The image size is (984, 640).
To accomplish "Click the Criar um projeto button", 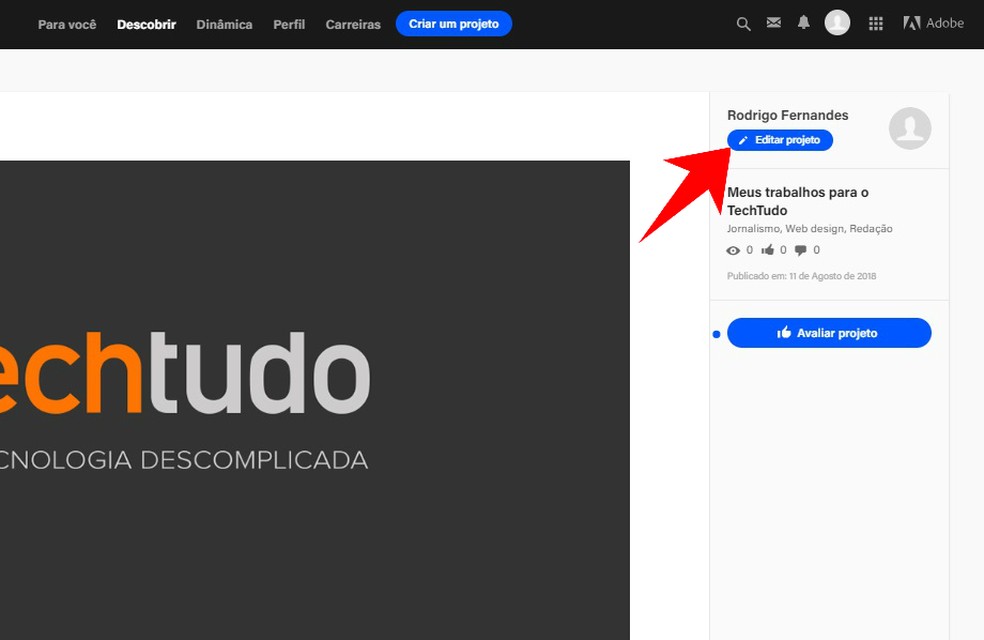I will [454, 23].
